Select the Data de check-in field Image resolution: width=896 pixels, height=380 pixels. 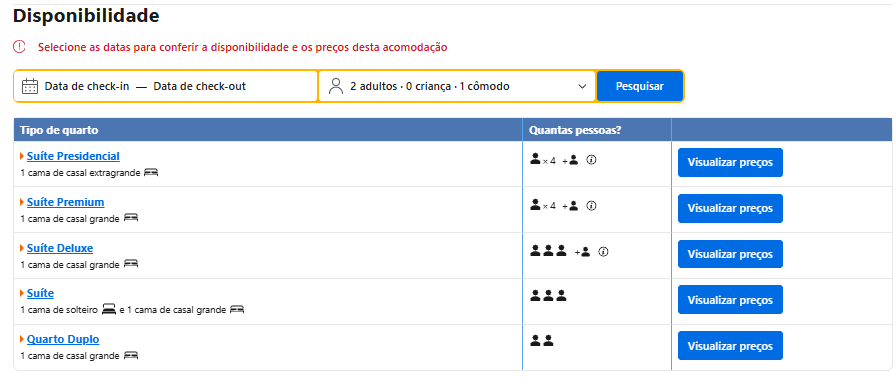[87, 86]
